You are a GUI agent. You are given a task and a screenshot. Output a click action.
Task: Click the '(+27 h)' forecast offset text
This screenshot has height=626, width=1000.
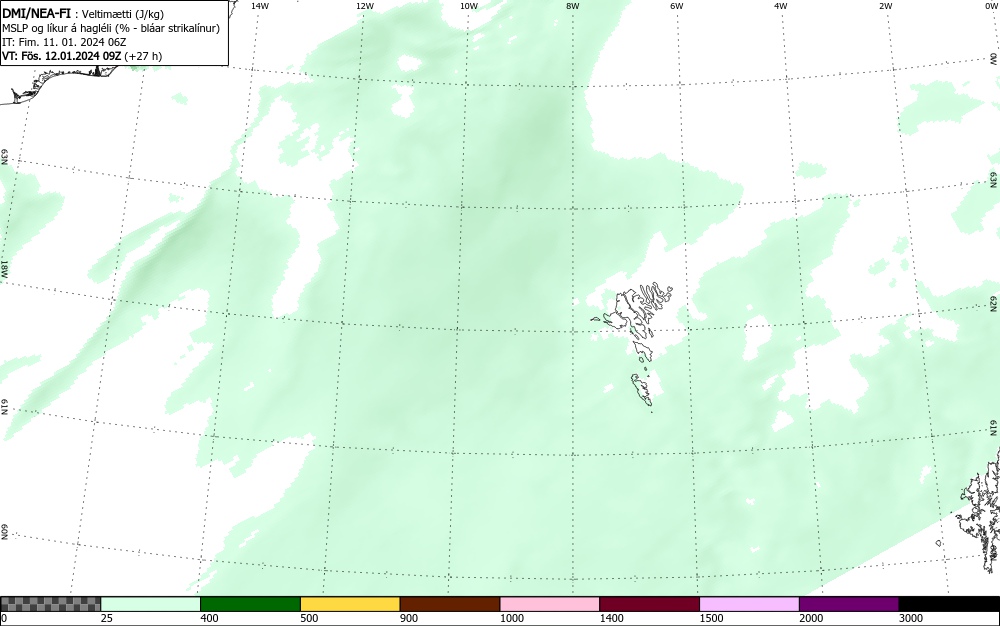point(143,56)
